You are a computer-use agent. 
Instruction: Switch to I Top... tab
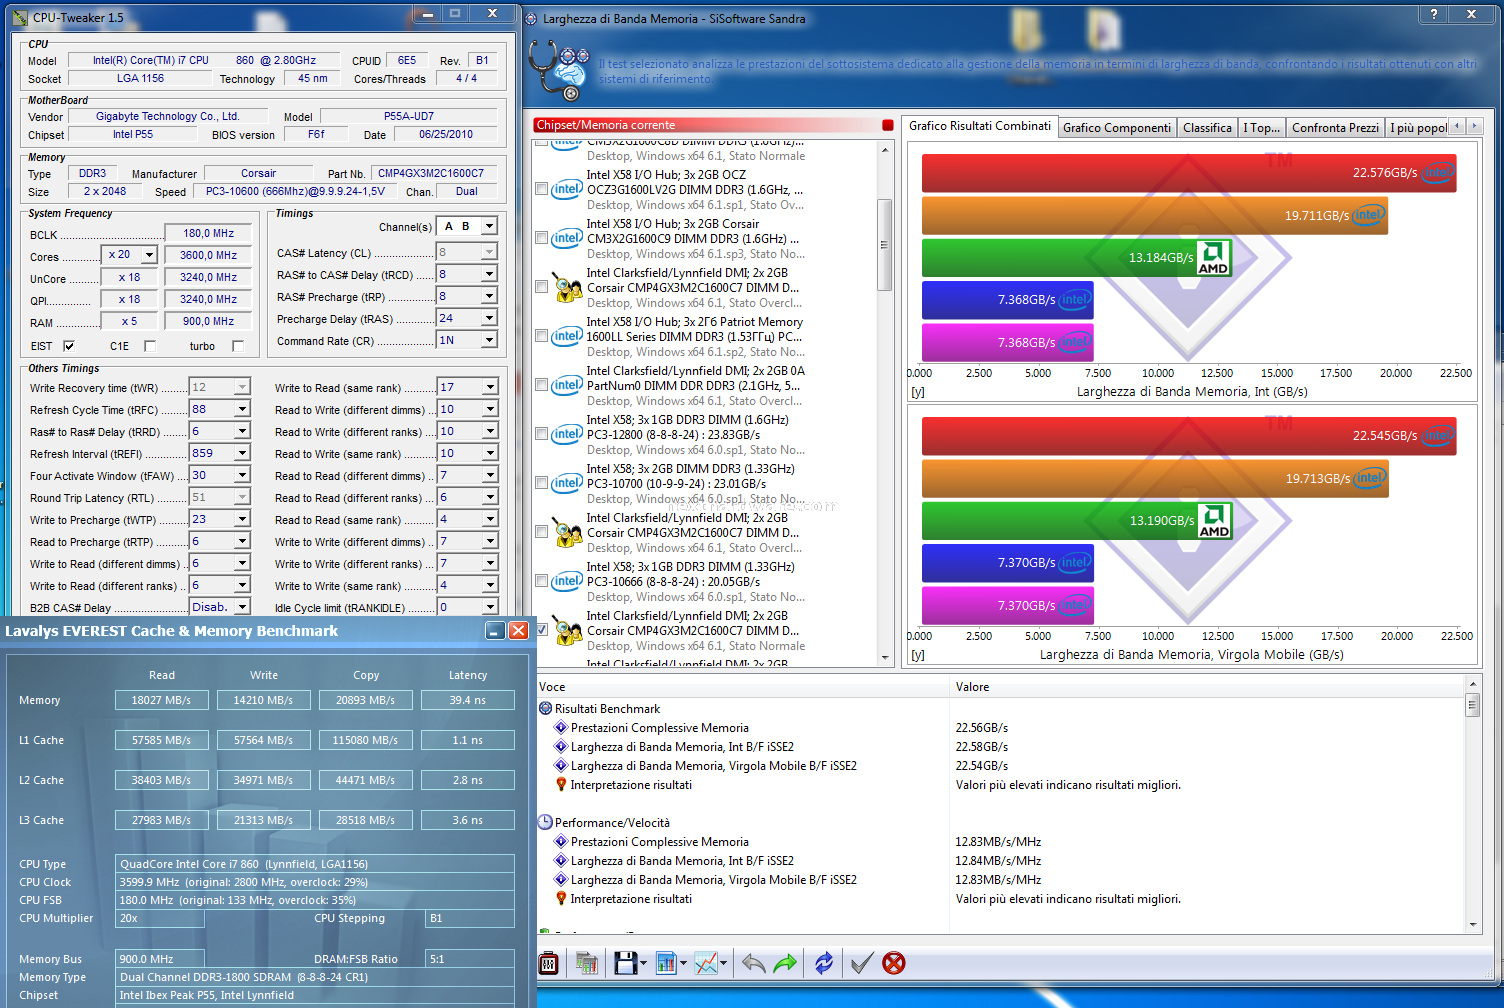tap(1260, 128)
